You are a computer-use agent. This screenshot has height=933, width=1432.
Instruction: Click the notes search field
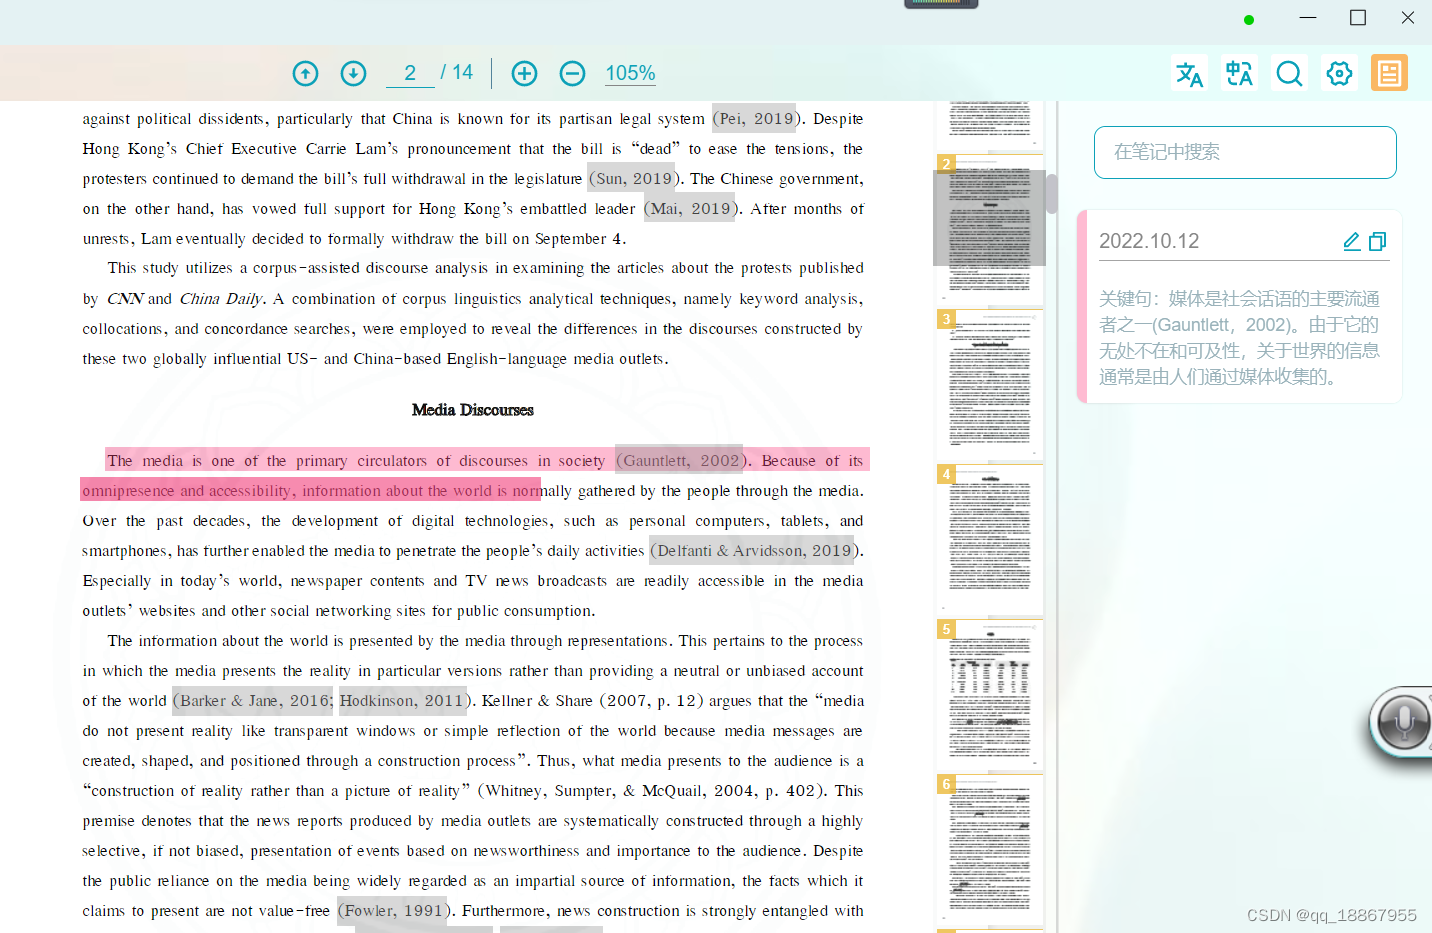point(1245,152)
